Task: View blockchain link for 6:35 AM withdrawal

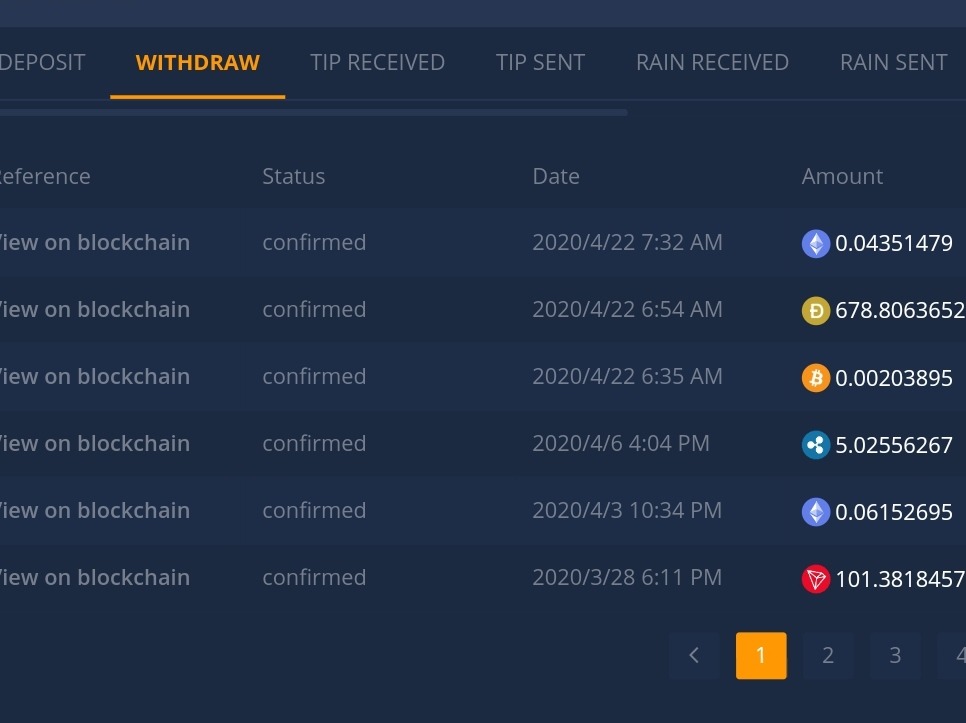Action: coord(94,376)
